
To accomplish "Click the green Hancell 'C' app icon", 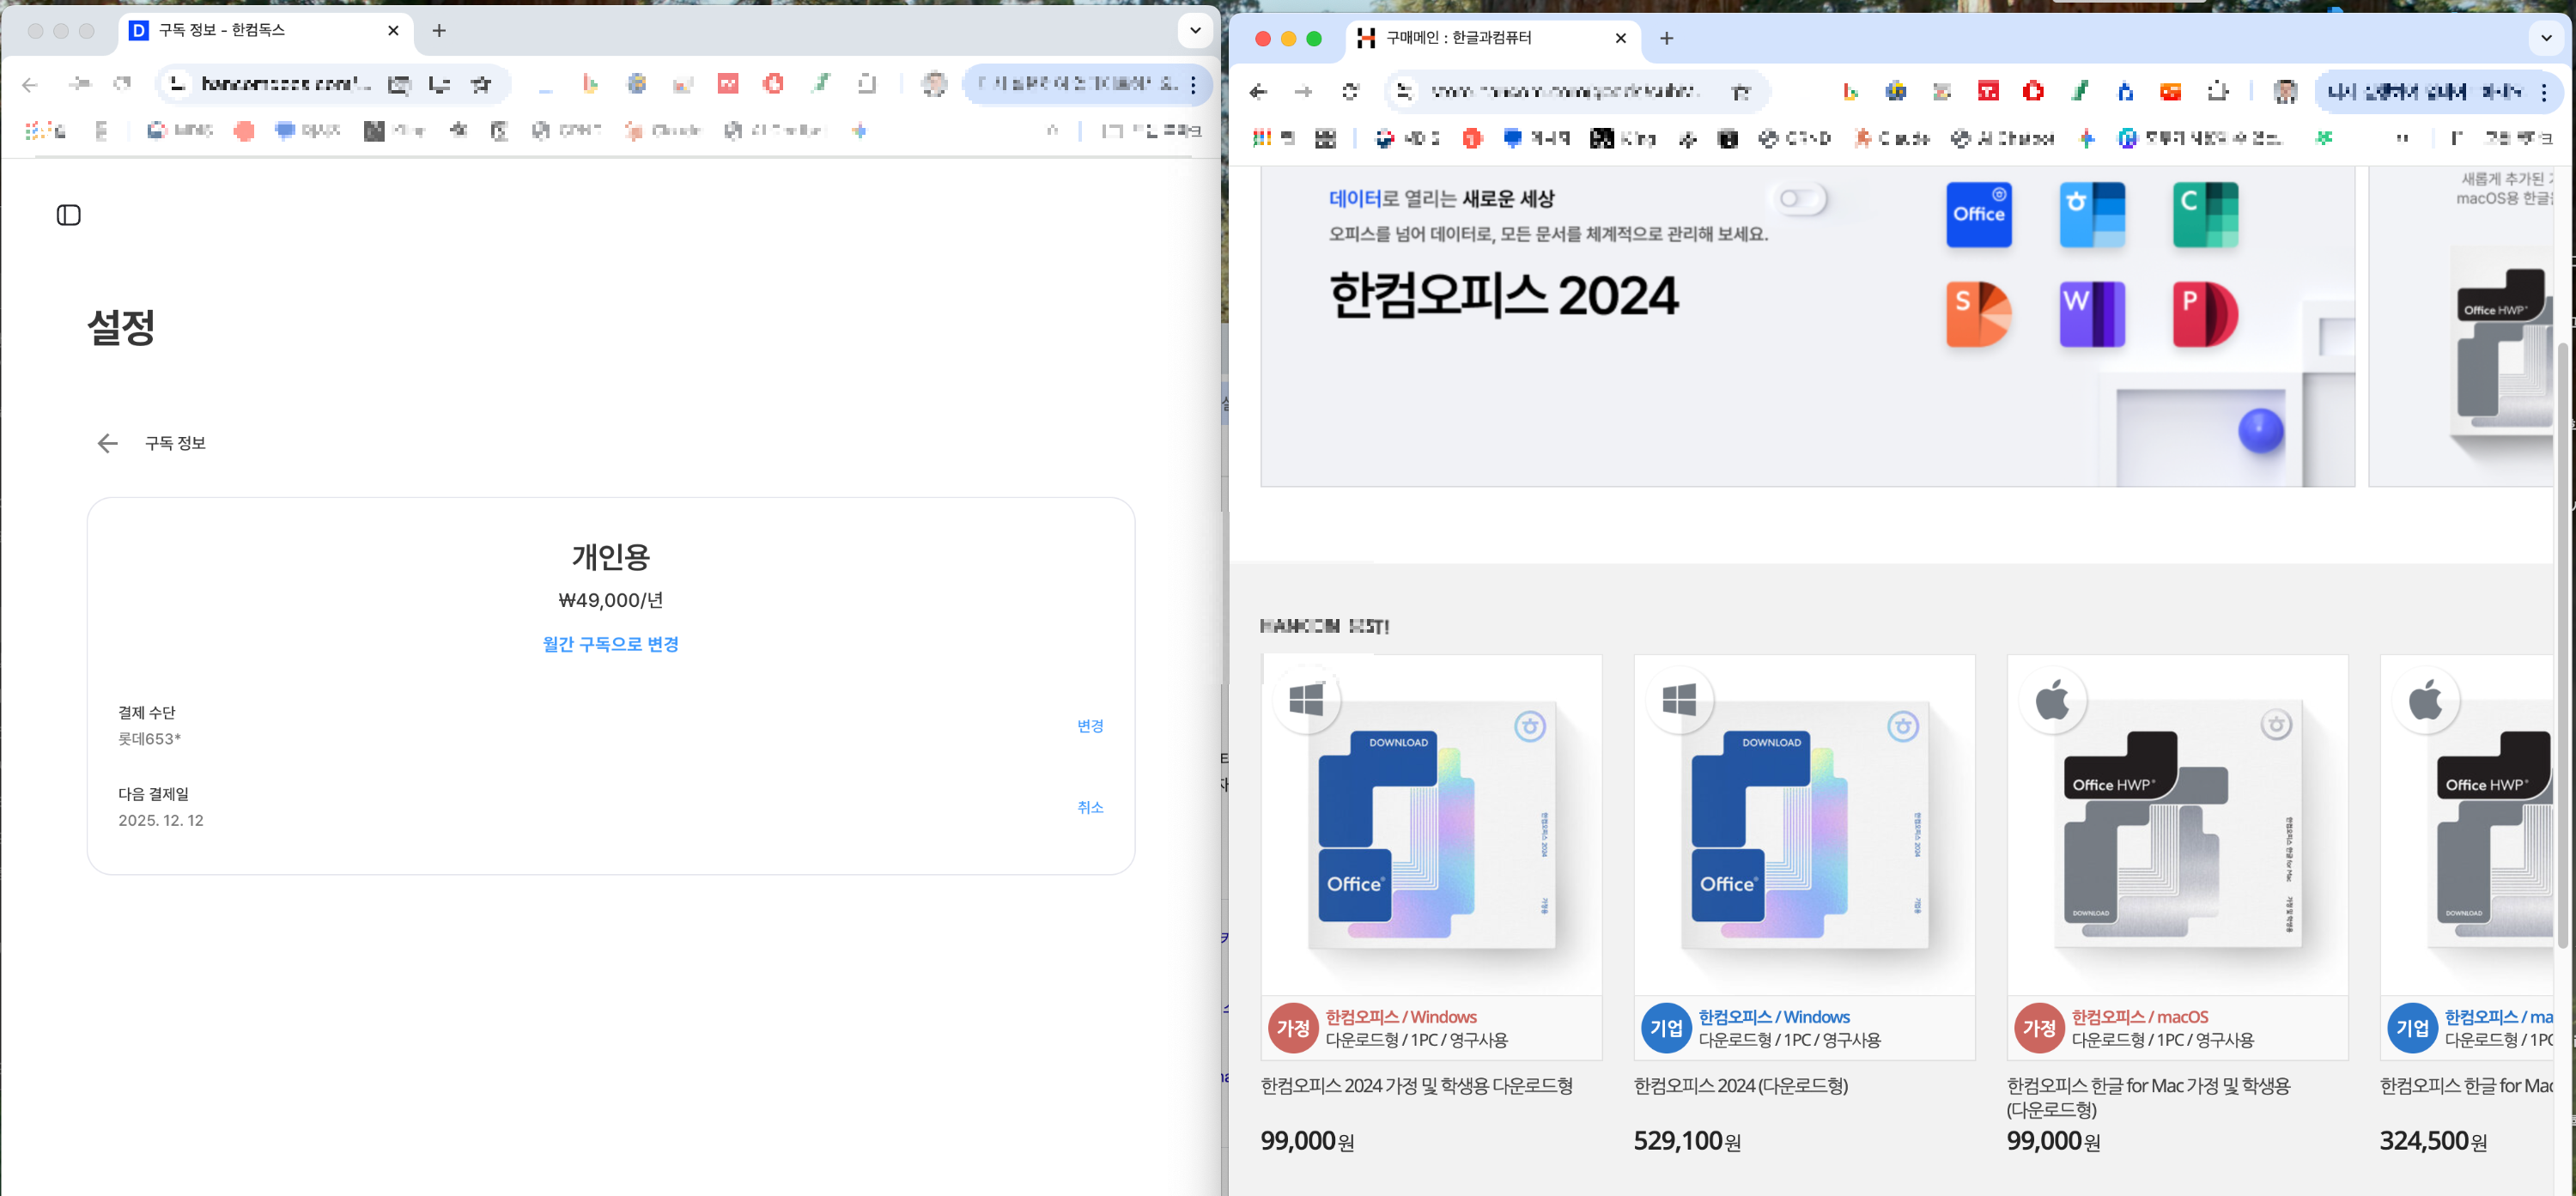I will pos(2204,214).
